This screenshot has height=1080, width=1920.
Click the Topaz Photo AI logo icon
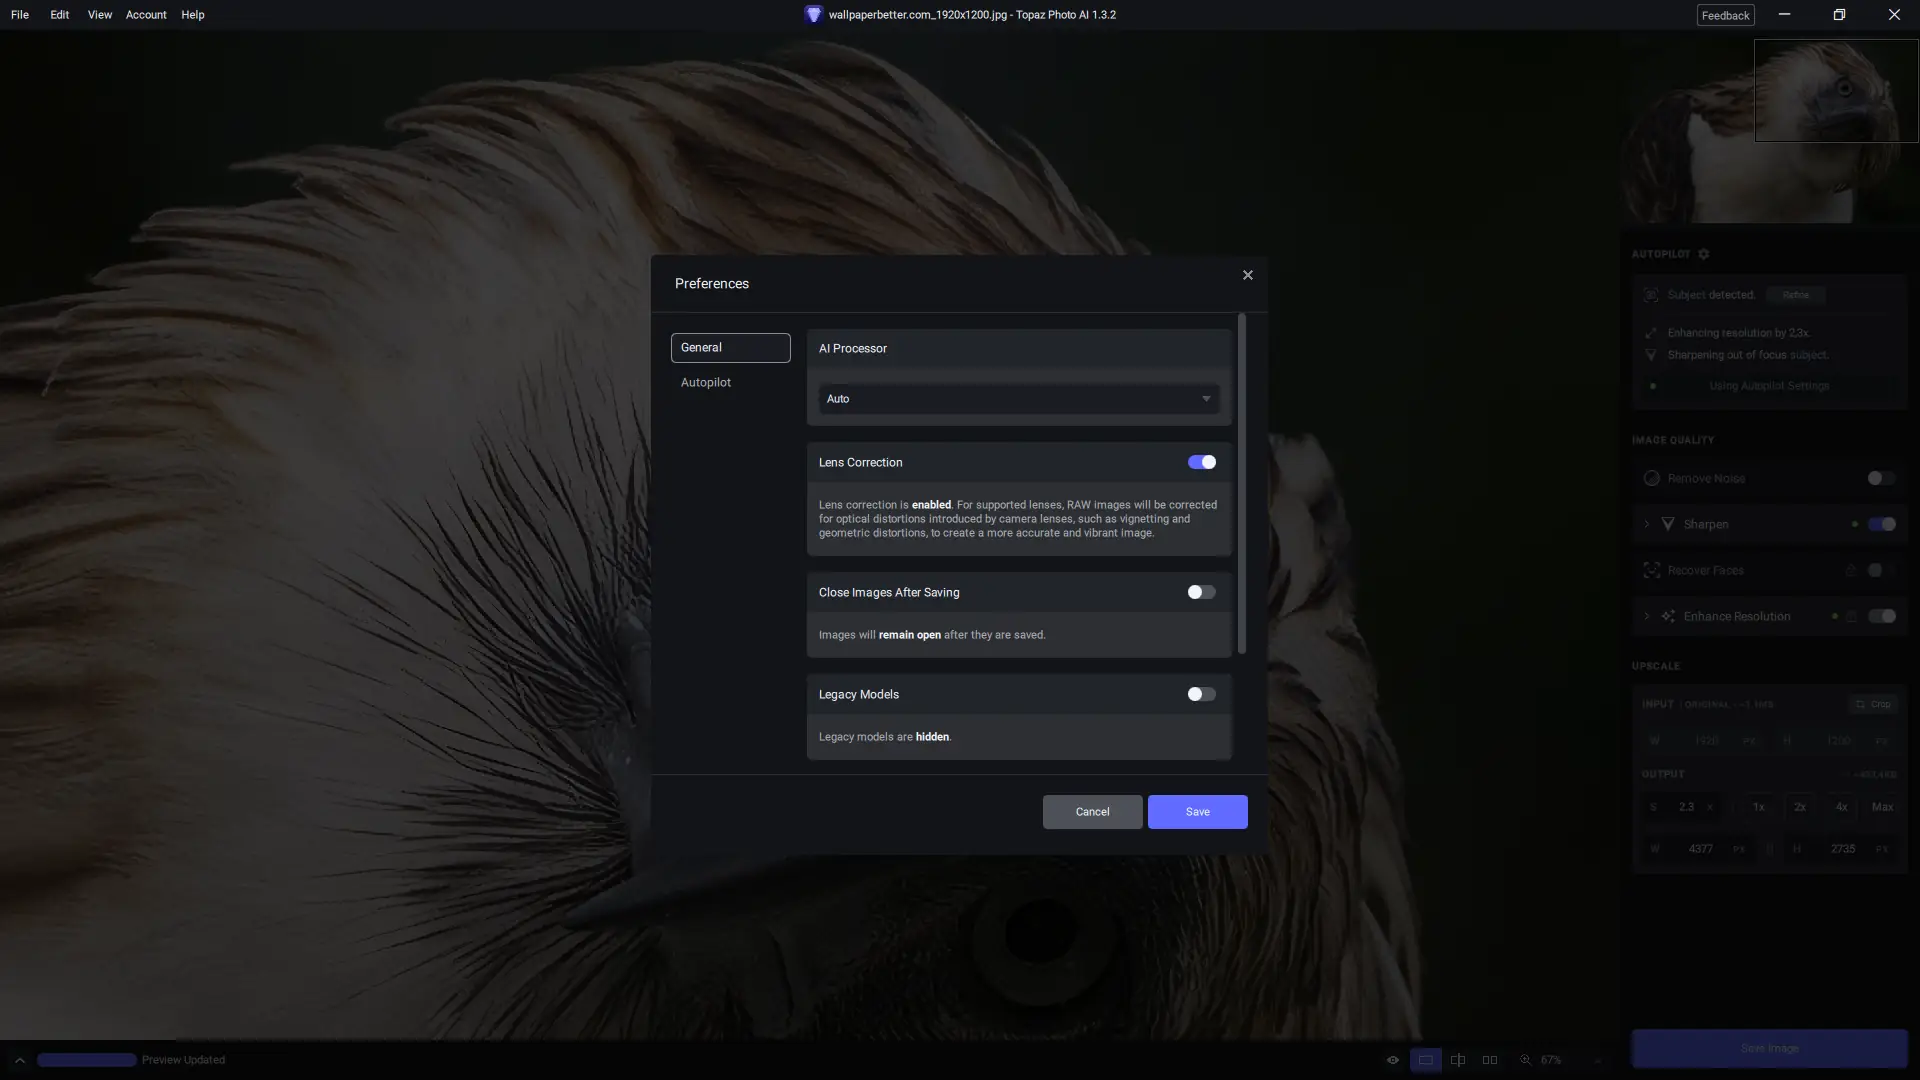(x=813, y=15)
